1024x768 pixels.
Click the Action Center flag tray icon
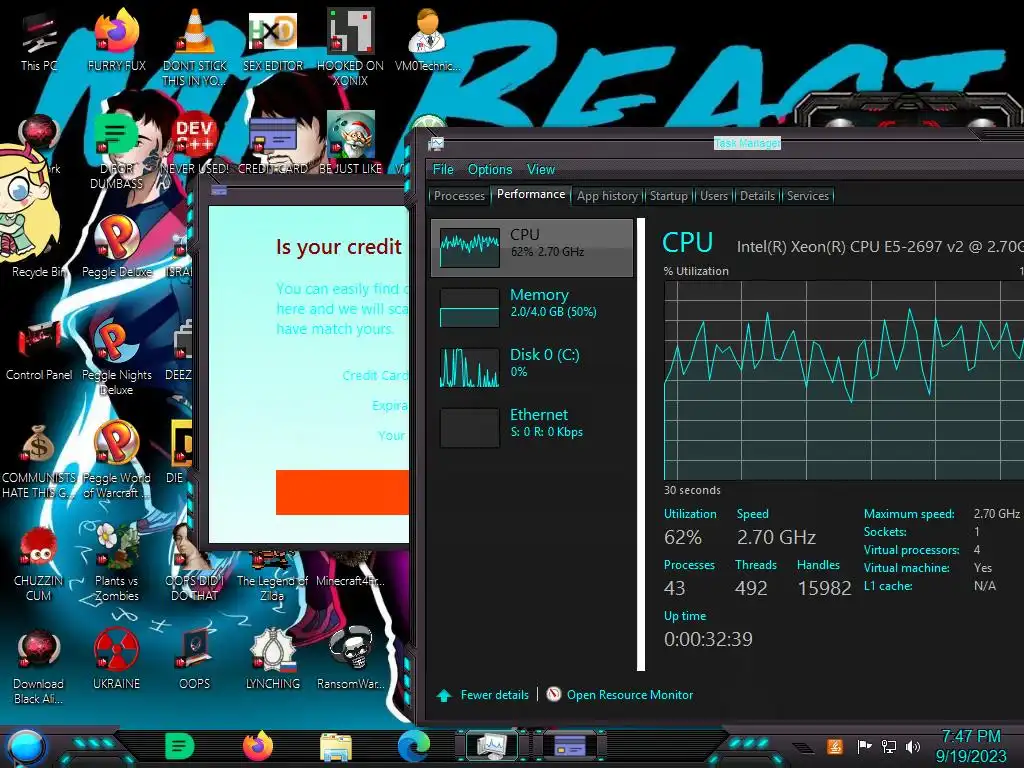pyautogui.click(x=864, y=746)
